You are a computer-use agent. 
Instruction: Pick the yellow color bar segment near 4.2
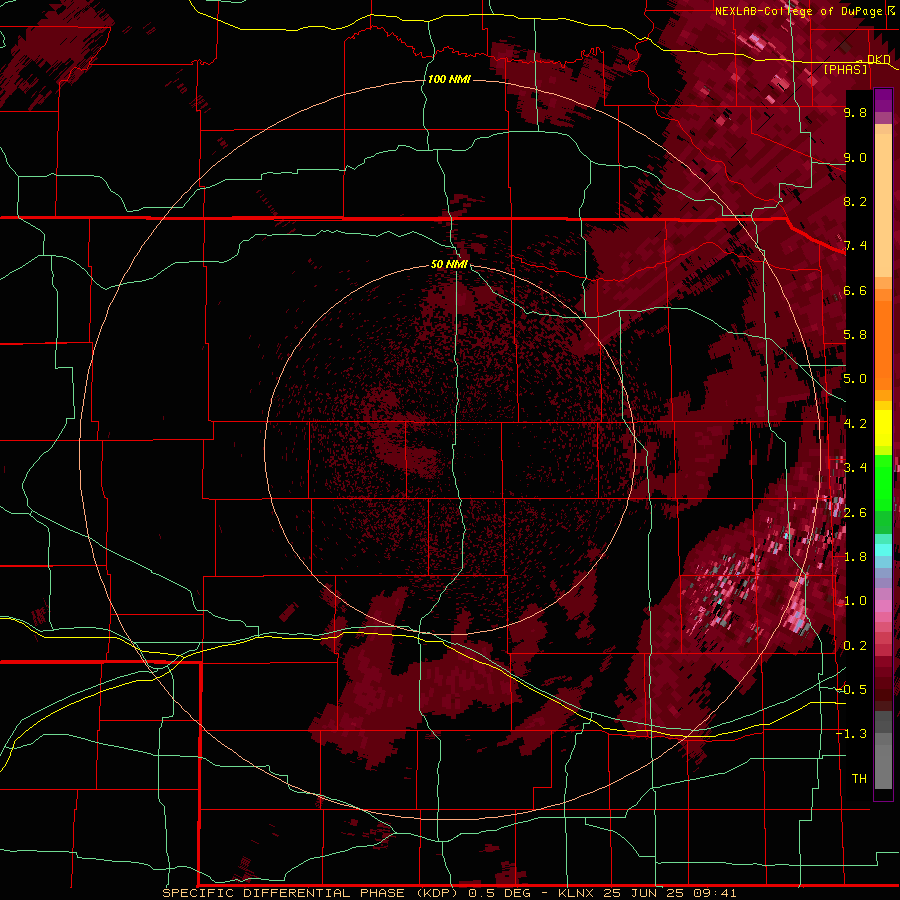click(883, 428)
